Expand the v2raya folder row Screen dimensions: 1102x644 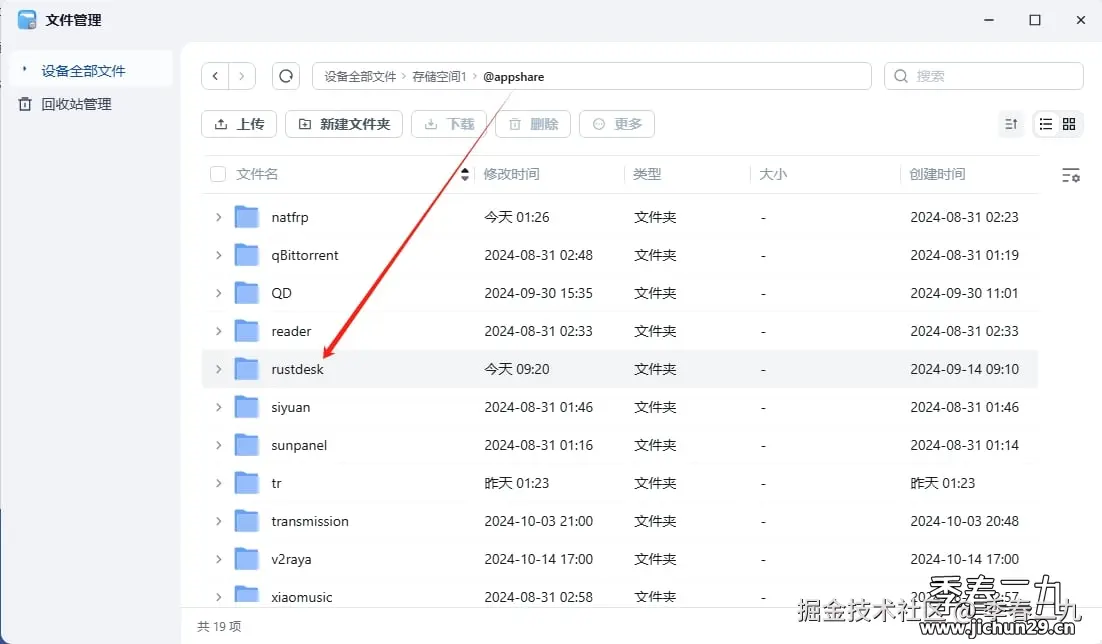tap(219, 559)
